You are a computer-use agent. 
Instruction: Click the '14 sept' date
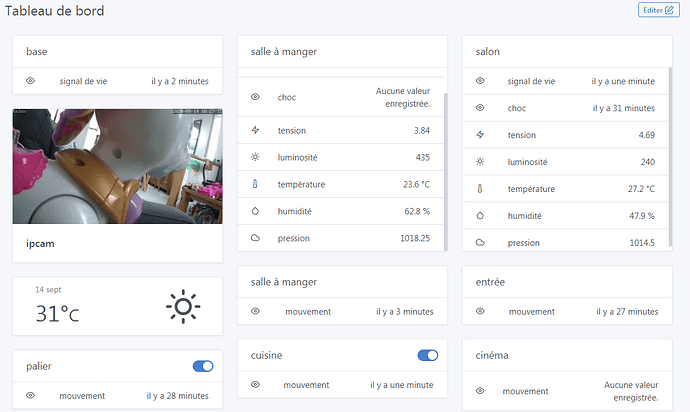pos(48,290)
